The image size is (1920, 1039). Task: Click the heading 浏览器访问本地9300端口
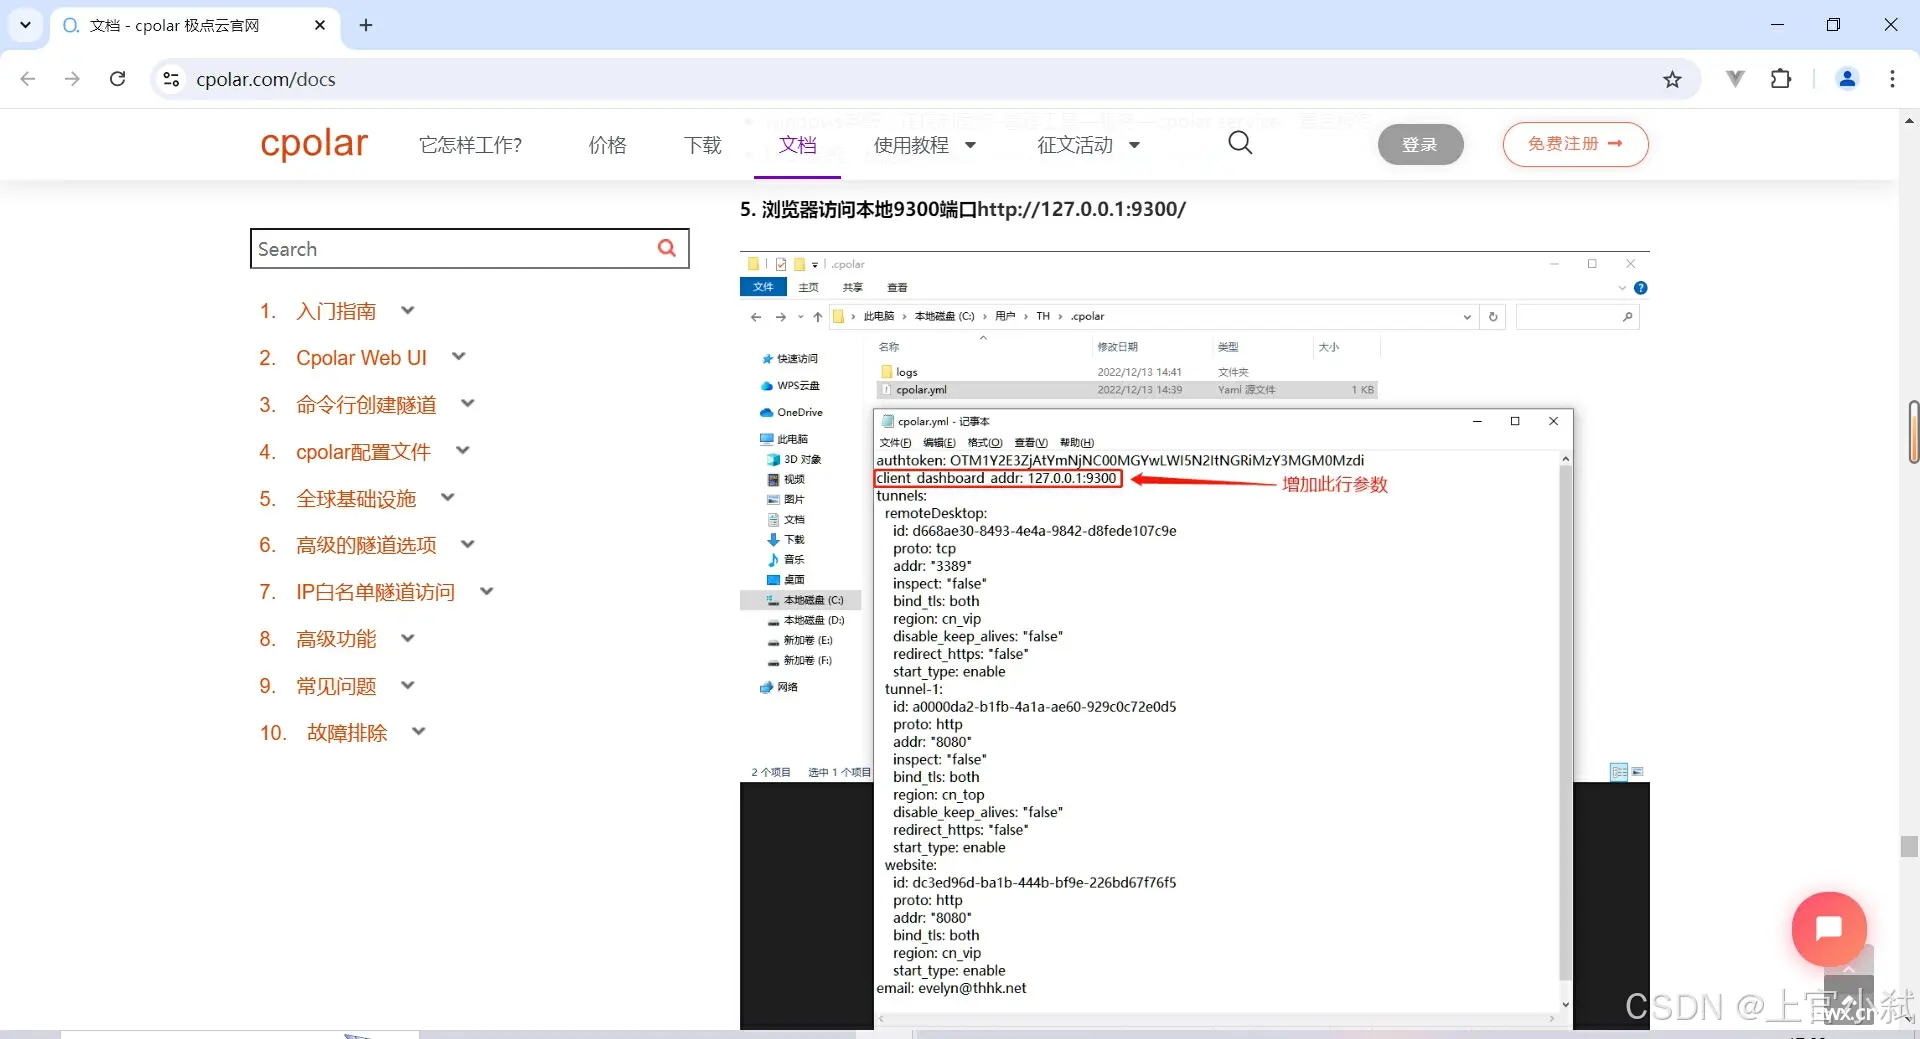pos(963,209)
